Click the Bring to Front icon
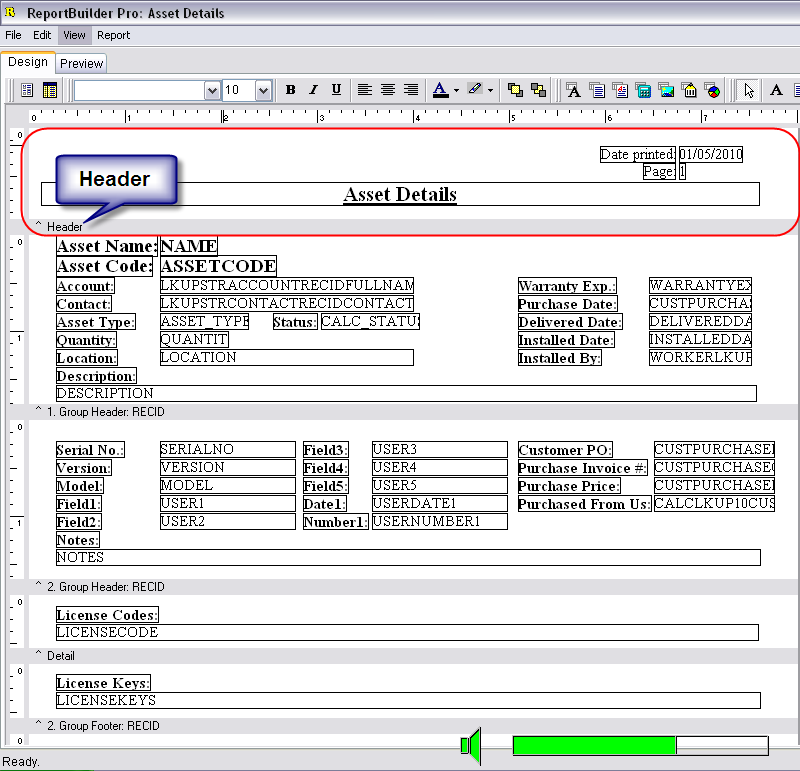This screenshot has width=800, height=771. [x=516, y=90]
